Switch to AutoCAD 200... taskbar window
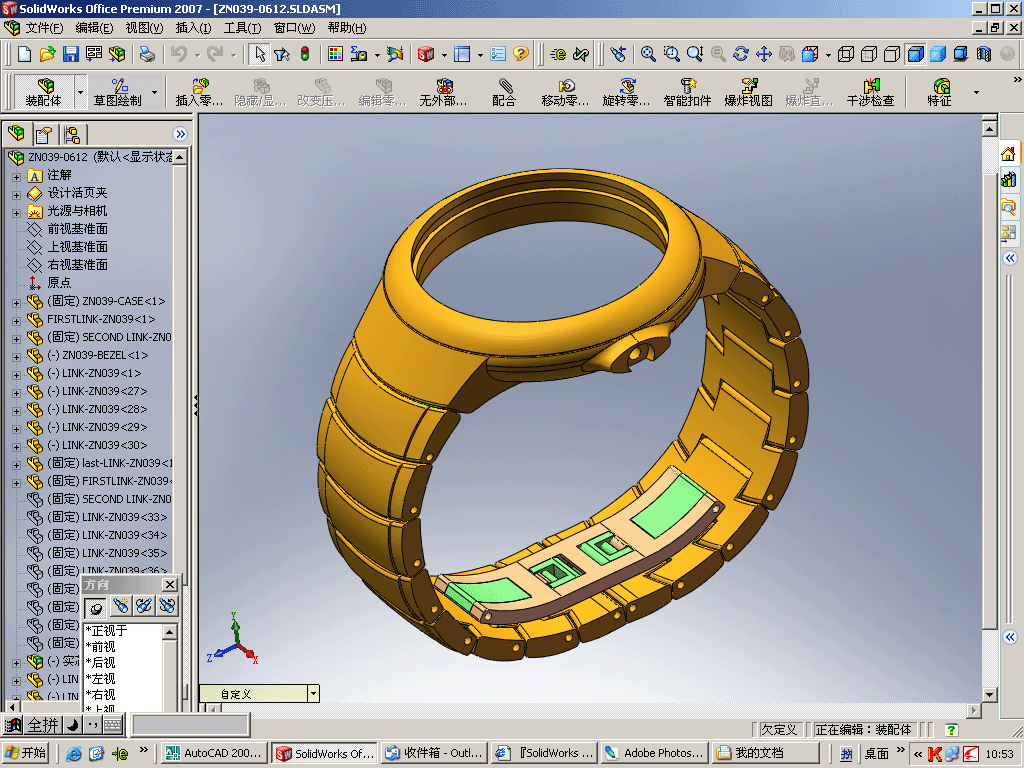Viewport: 1024px width, 768px height. (x=214, y=753)
